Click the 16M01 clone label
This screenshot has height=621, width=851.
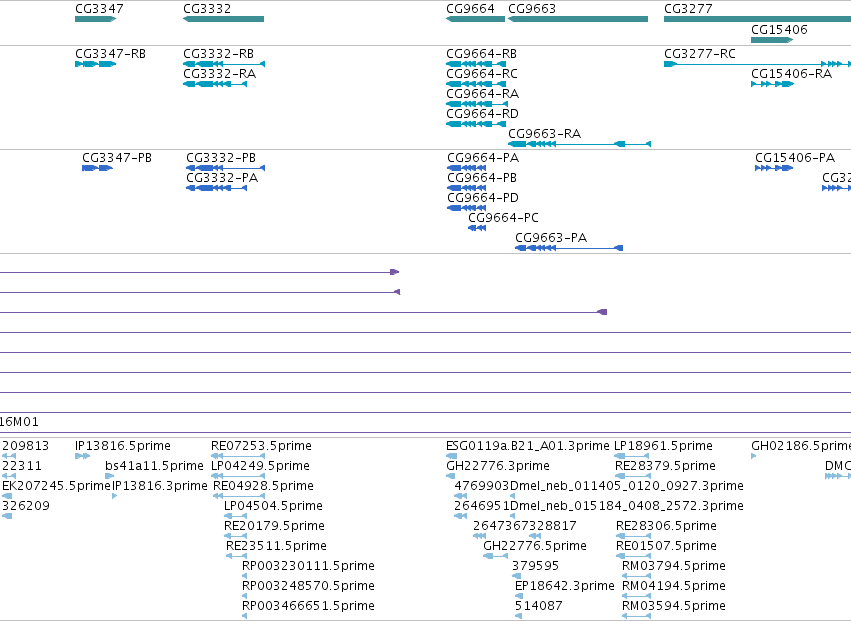pos(20,422)
